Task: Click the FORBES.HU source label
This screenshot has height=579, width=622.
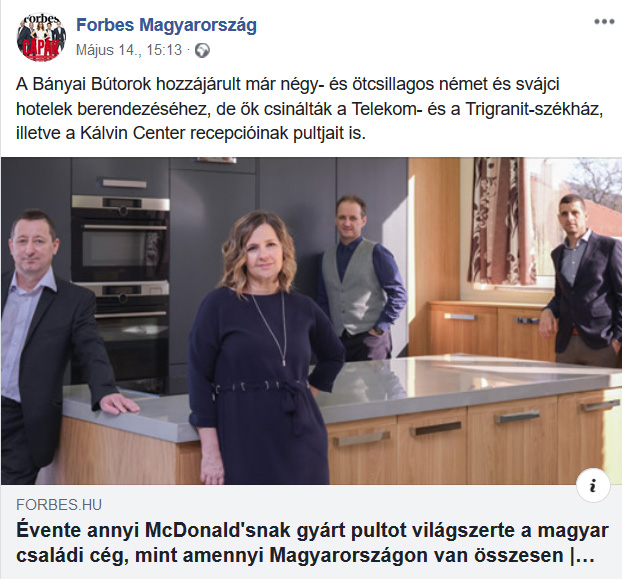Action: (59, 504)
